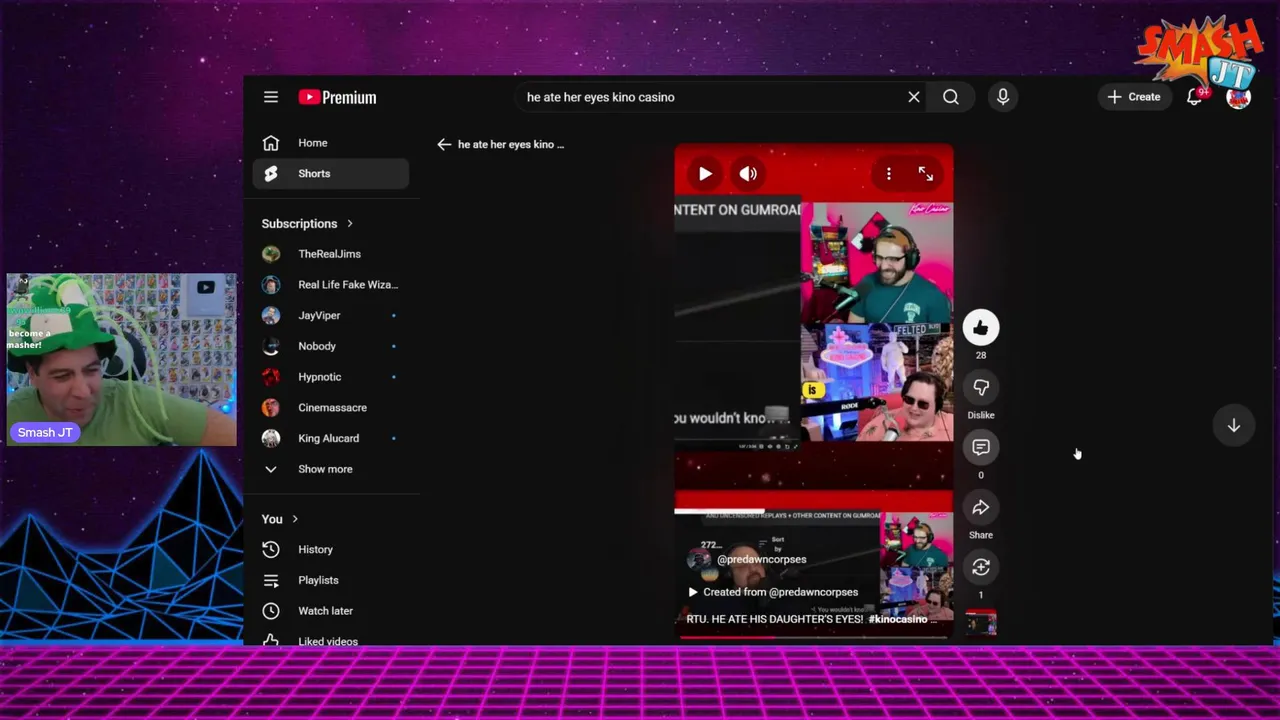Open Real Life Fake Wizard channel
Viewport: 1280px width, 720px height.
pyautogui.click(x=331, y=285)
